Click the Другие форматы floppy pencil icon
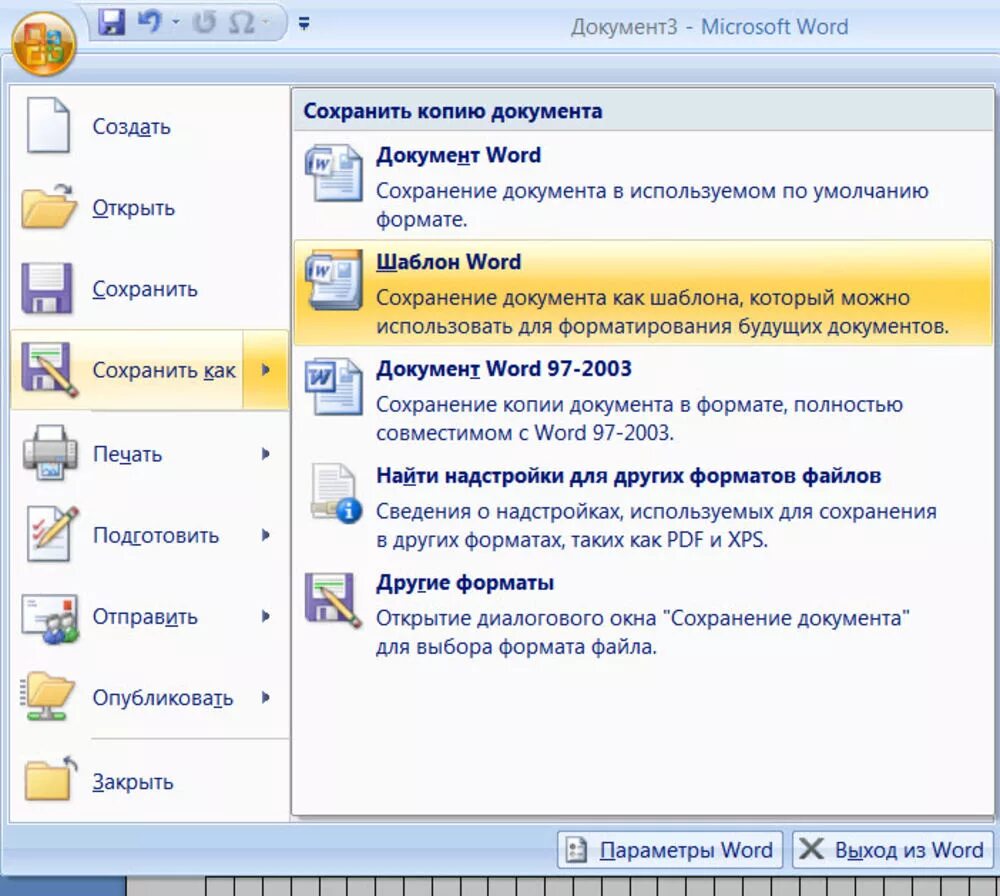This screenshot has height=896, width=1000. click(333, 599)
